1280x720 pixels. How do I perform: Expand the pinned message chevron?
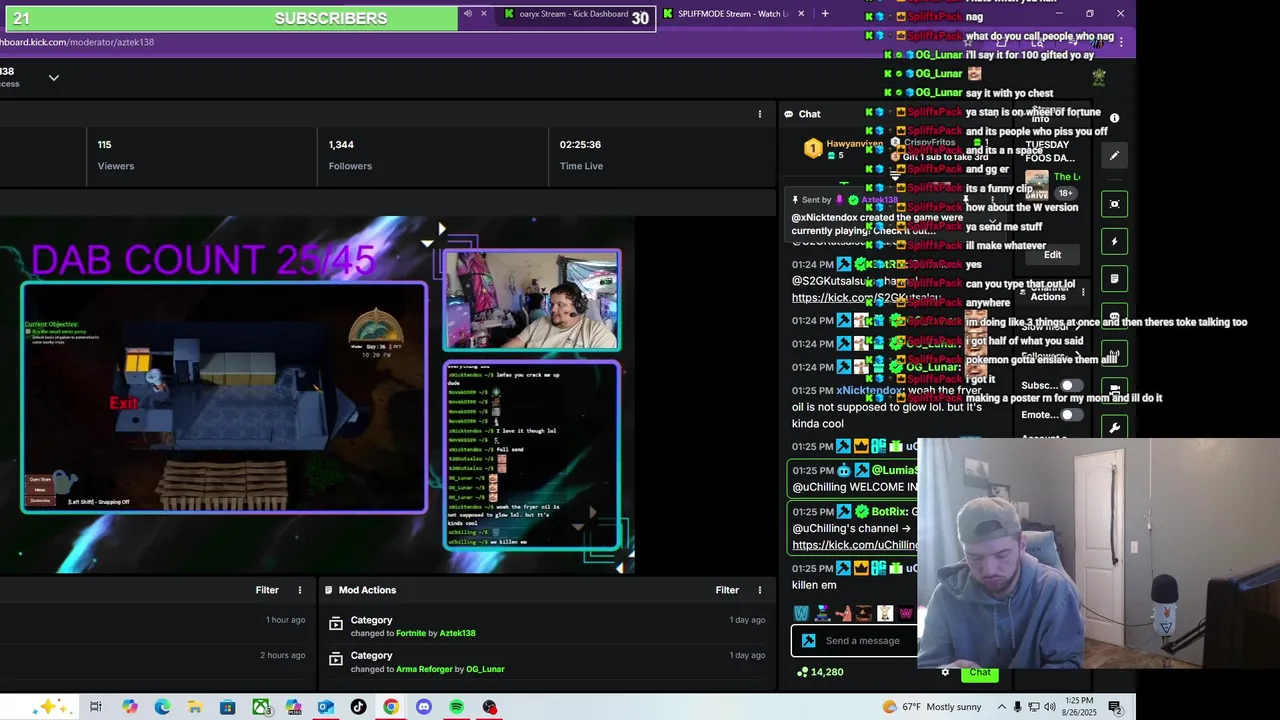click(992, 222)
